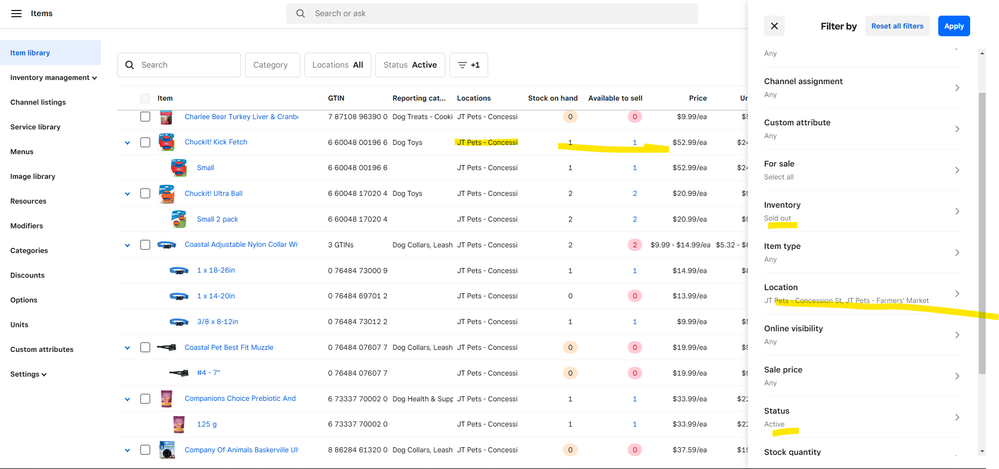Click the Chuckit! Ultra Ball product image
This screenshot has height=469, width=999.
pos(167,194)
